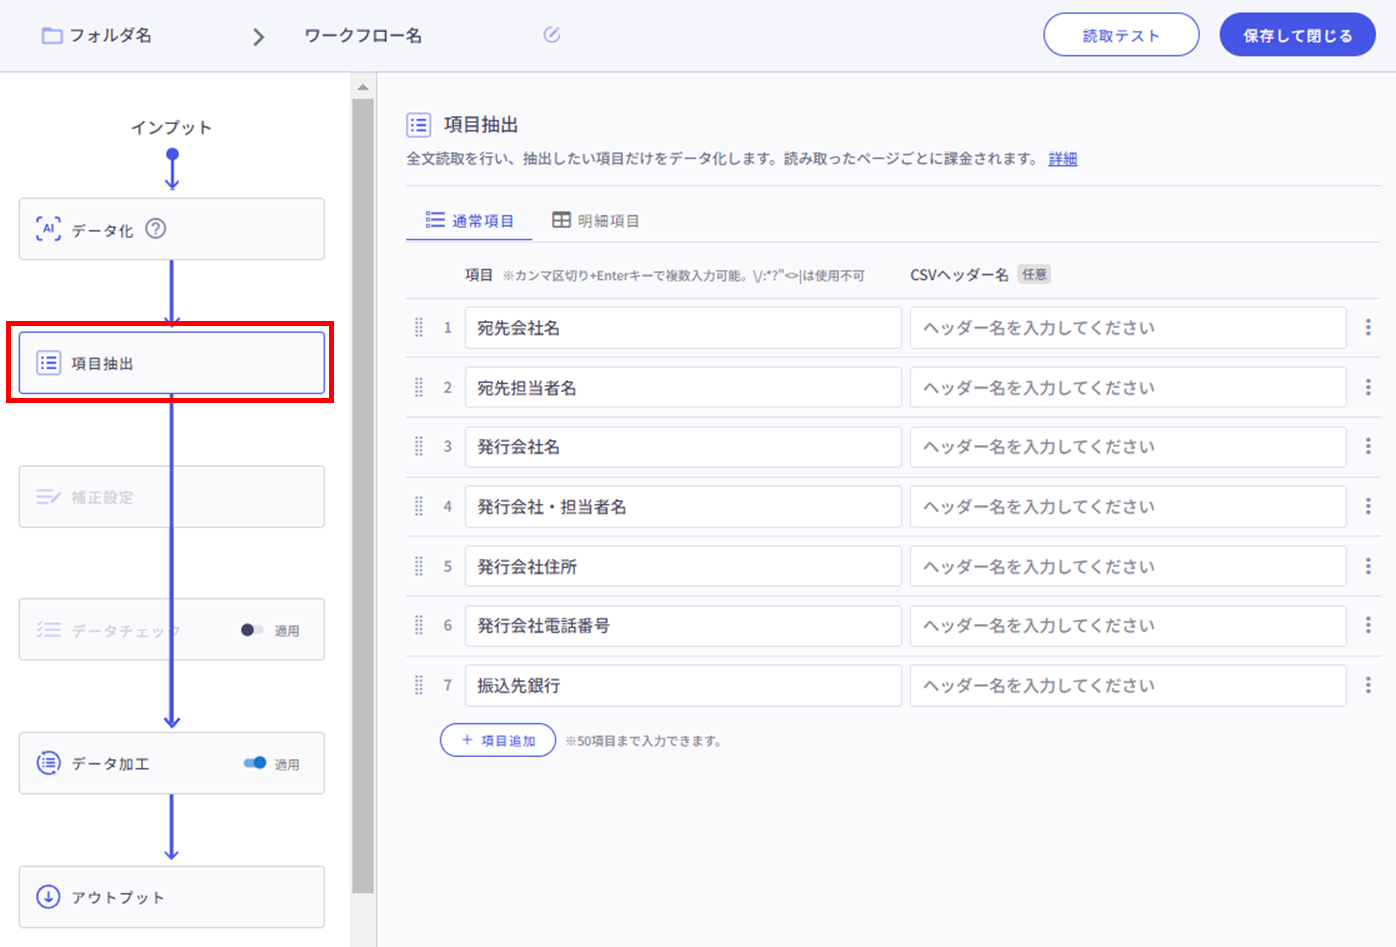Click the 任意 badge next to CSVヘッダー名
This screenshot has width=1396, height=947.
[1034, 275]
